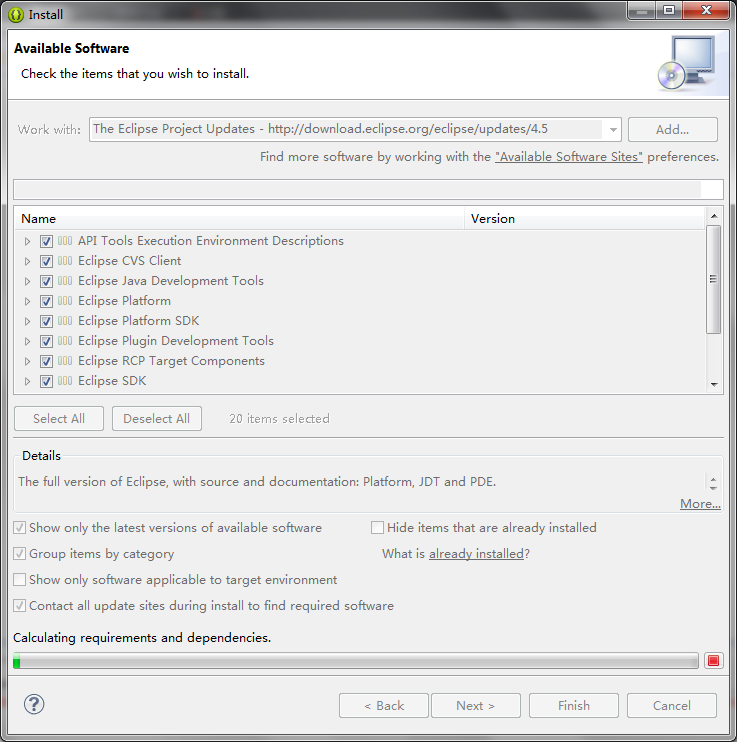Image resolution: width=737 pixels, height=742 pixels.
Task: Toggle Group items by category checkbox
Action: coord(19,554)
